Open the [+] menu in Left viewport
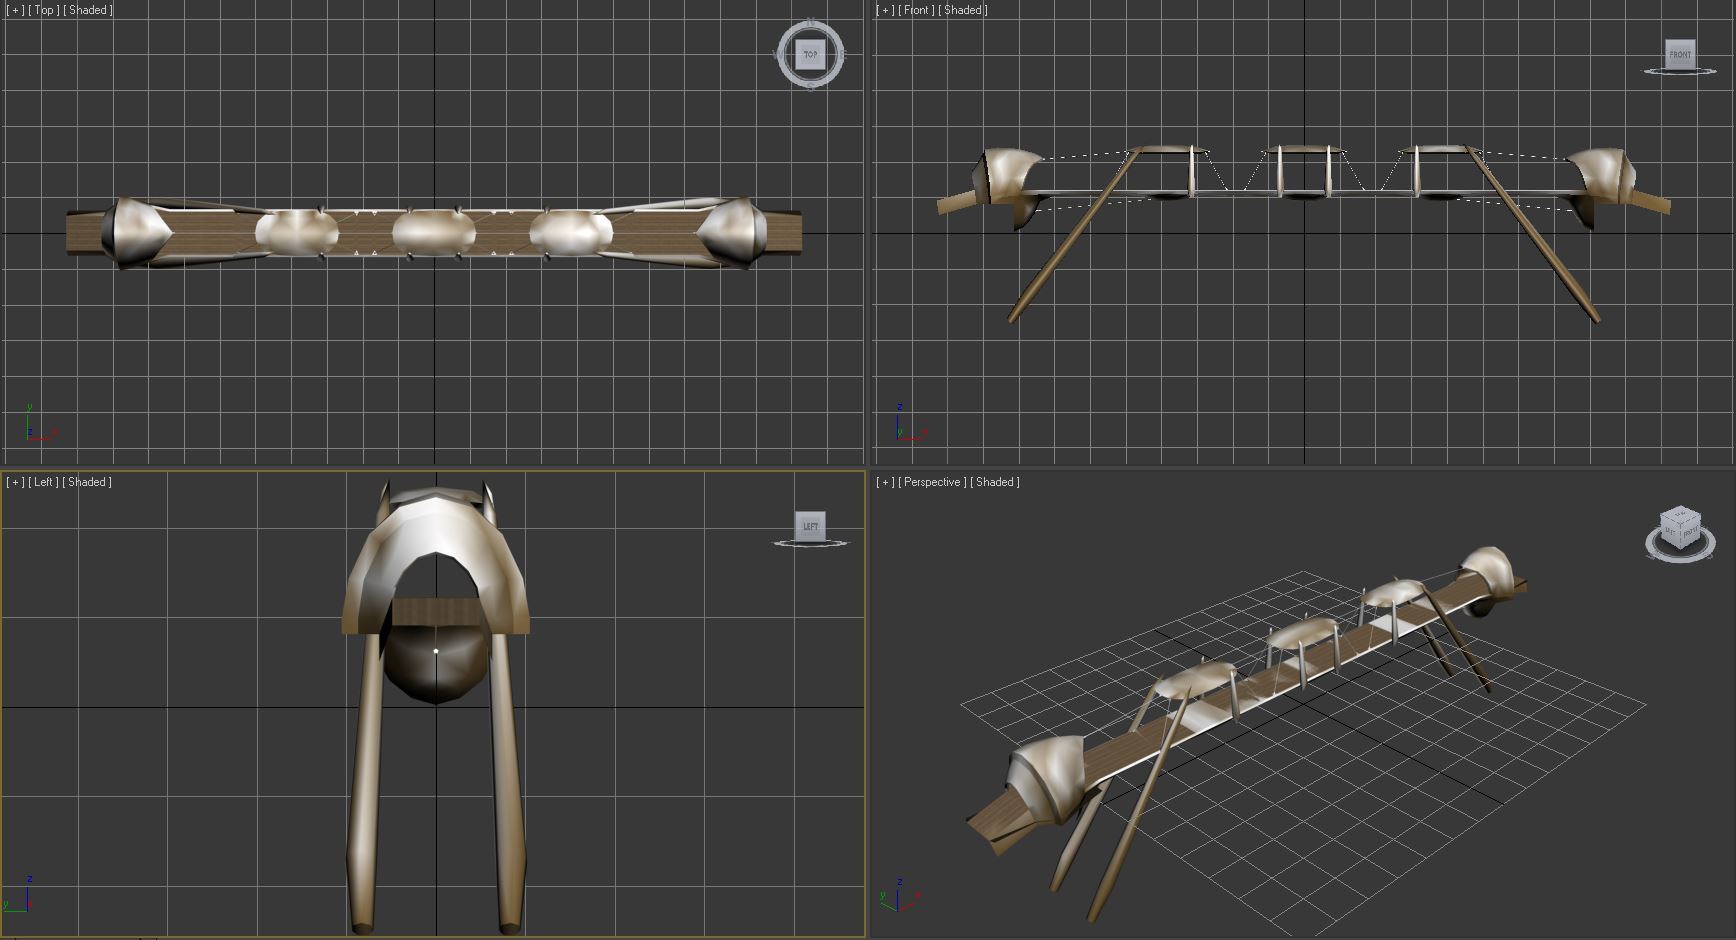 click(x=15, y=482)
